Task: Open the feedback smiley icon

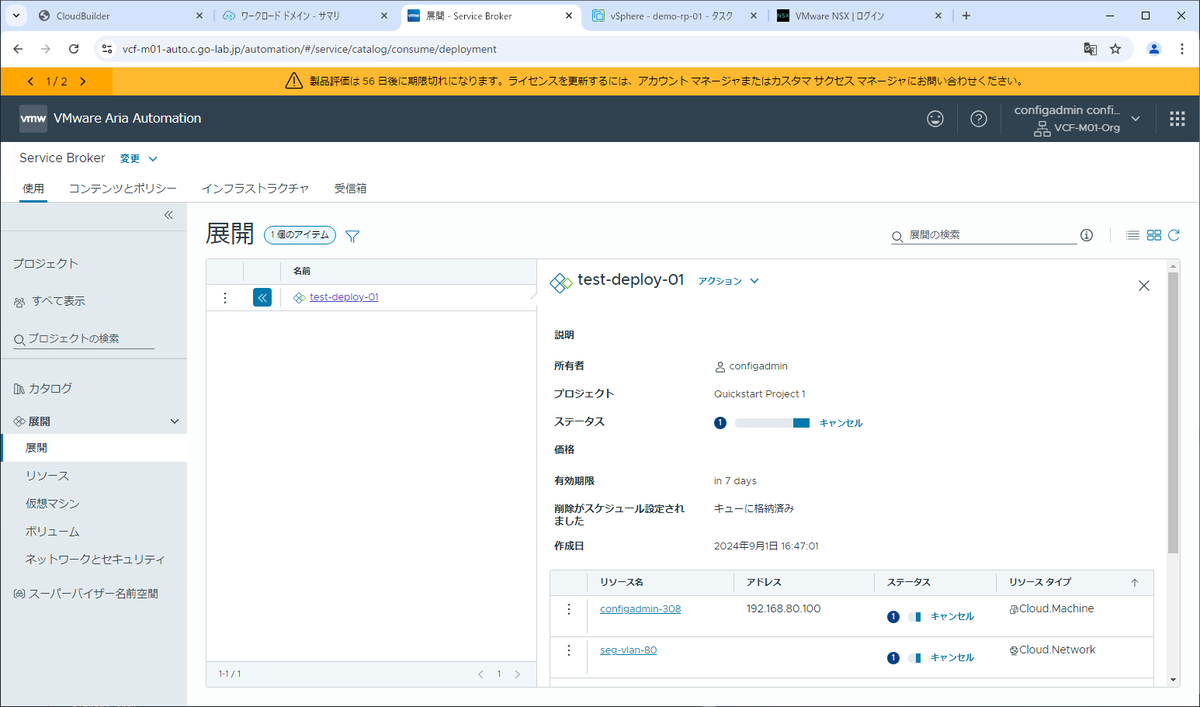Action: pyautogui.click(x=935, y=118)
